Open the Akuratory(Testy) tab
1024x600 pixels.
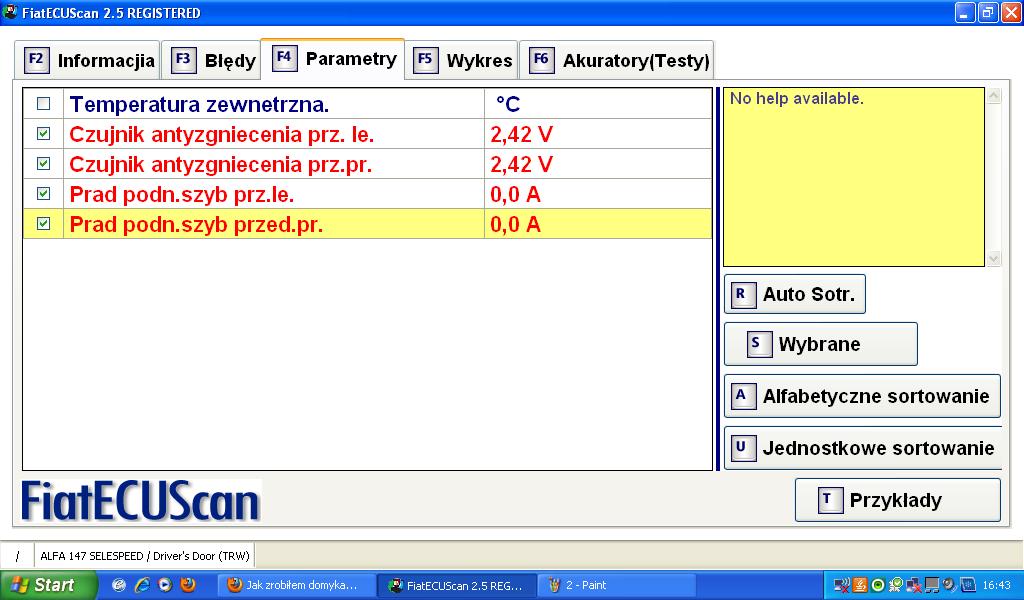pyautogui.click(x=616, y=60)
